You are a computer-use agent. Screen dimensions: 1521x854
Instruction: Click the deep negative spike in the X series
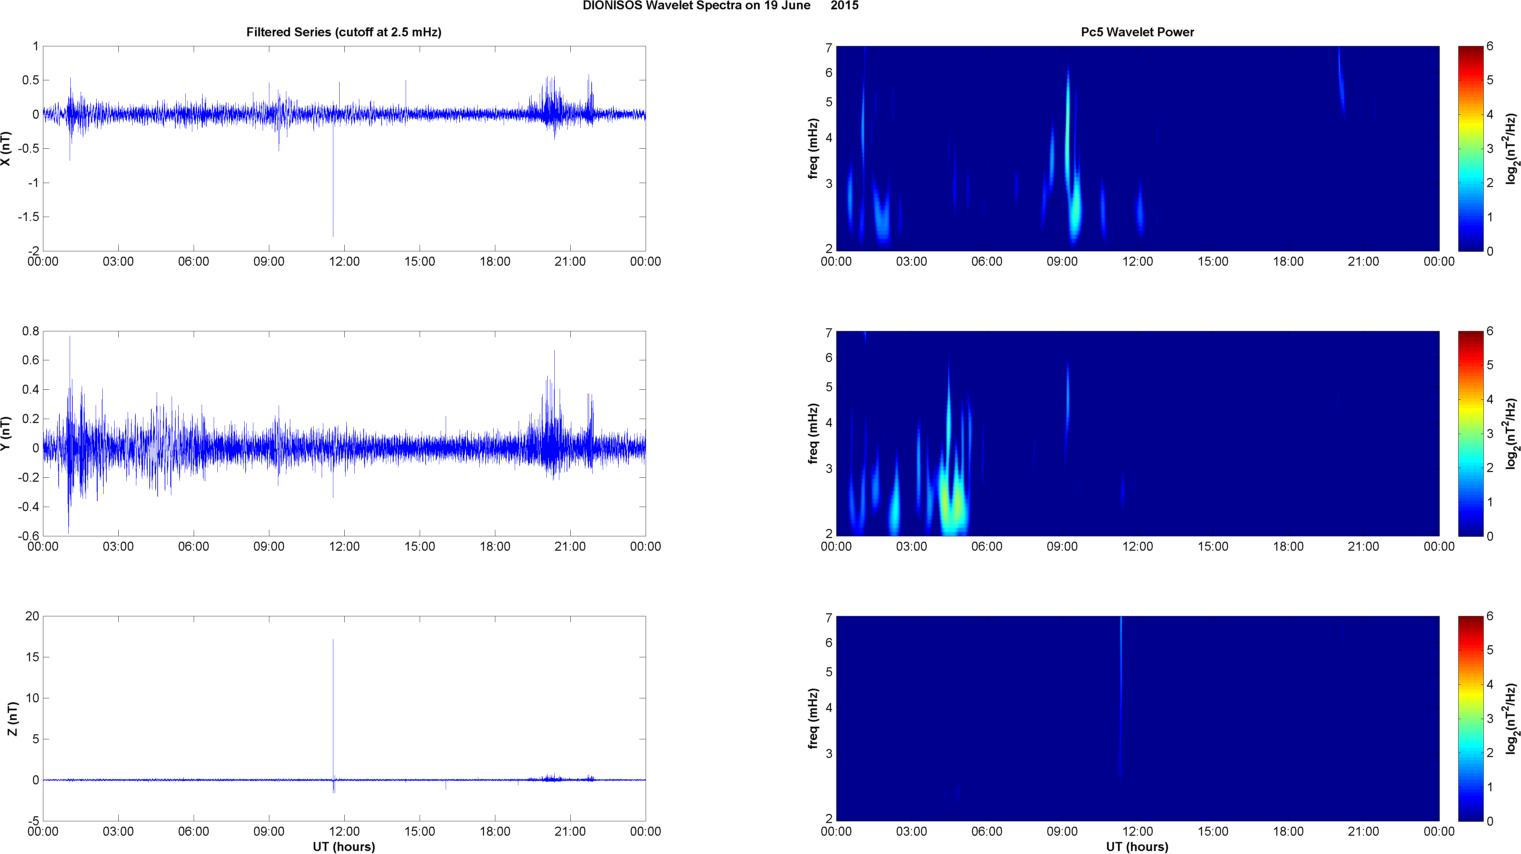(x=333, y=180)
